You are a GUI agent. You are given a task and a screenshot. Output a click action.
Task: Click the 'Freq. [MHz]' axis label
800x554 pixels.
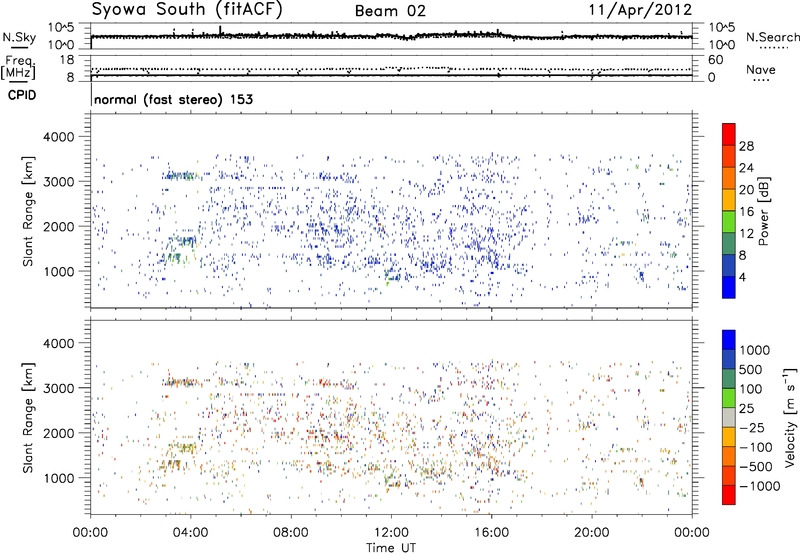tap(18, 67)
